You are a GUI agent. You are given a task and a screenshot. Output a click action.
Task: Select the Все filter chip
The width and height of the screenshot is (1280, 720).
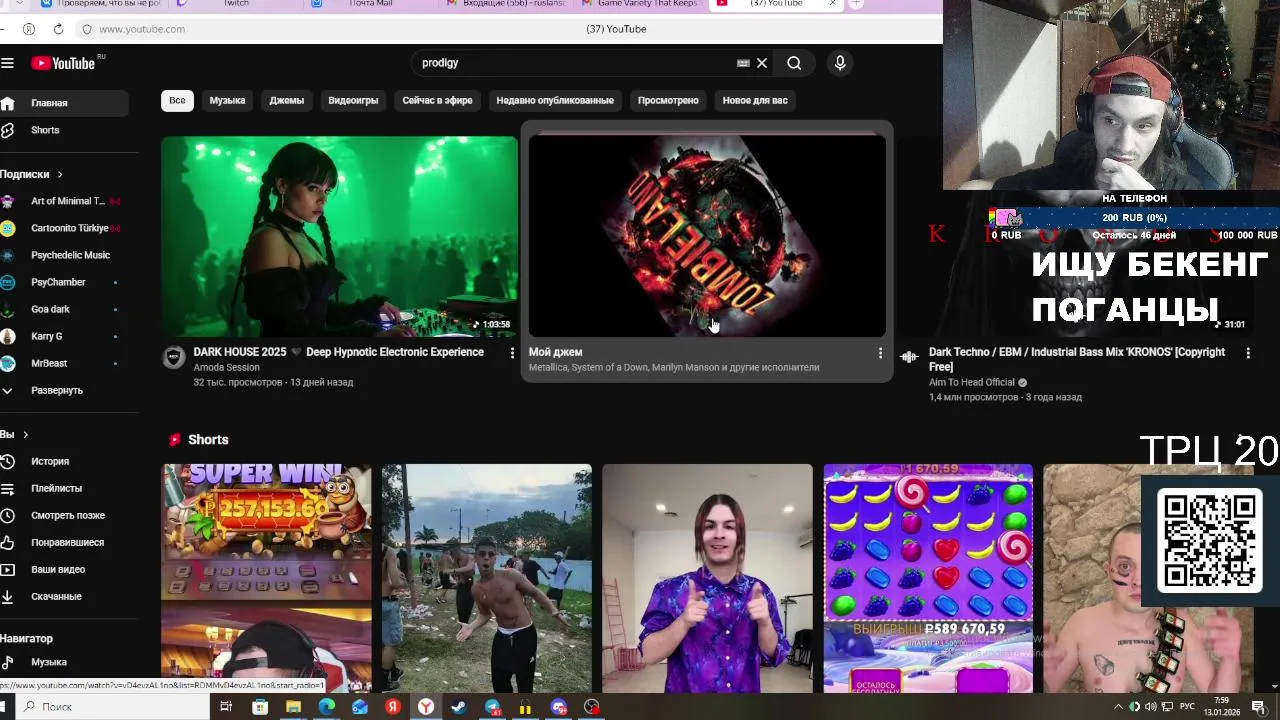pyautogui.click(x=177, y=100)
